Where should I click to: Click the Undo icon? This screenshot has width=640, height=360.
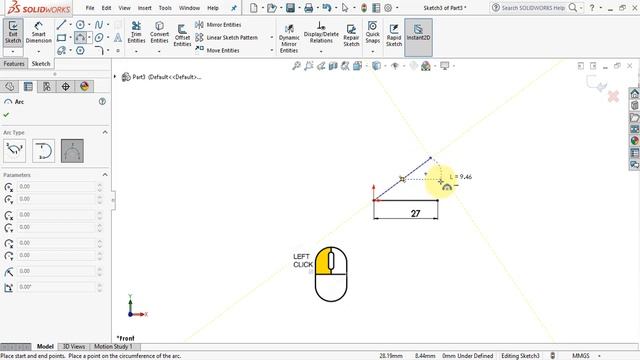327,8
